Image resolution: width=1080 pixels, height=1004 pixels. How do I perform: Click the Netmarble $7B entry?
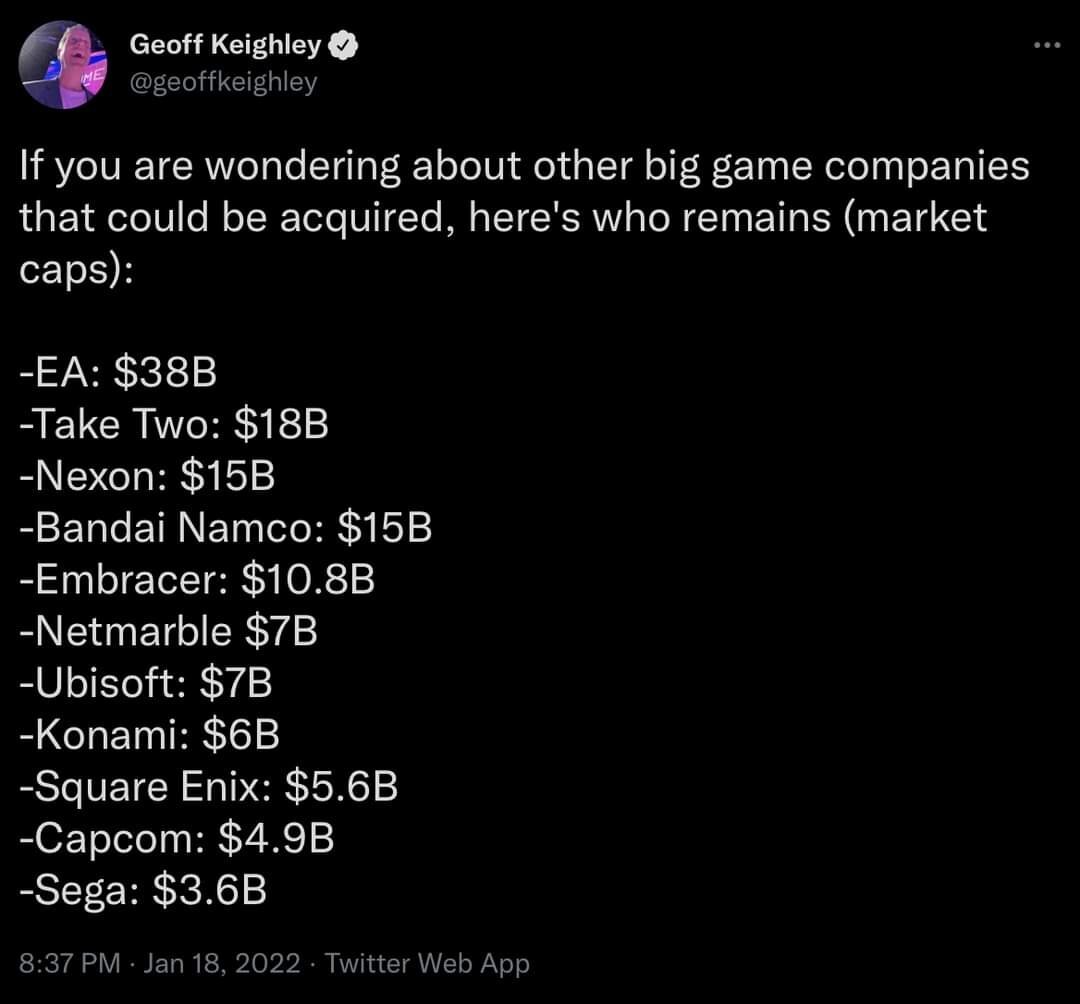click(169, 631)
